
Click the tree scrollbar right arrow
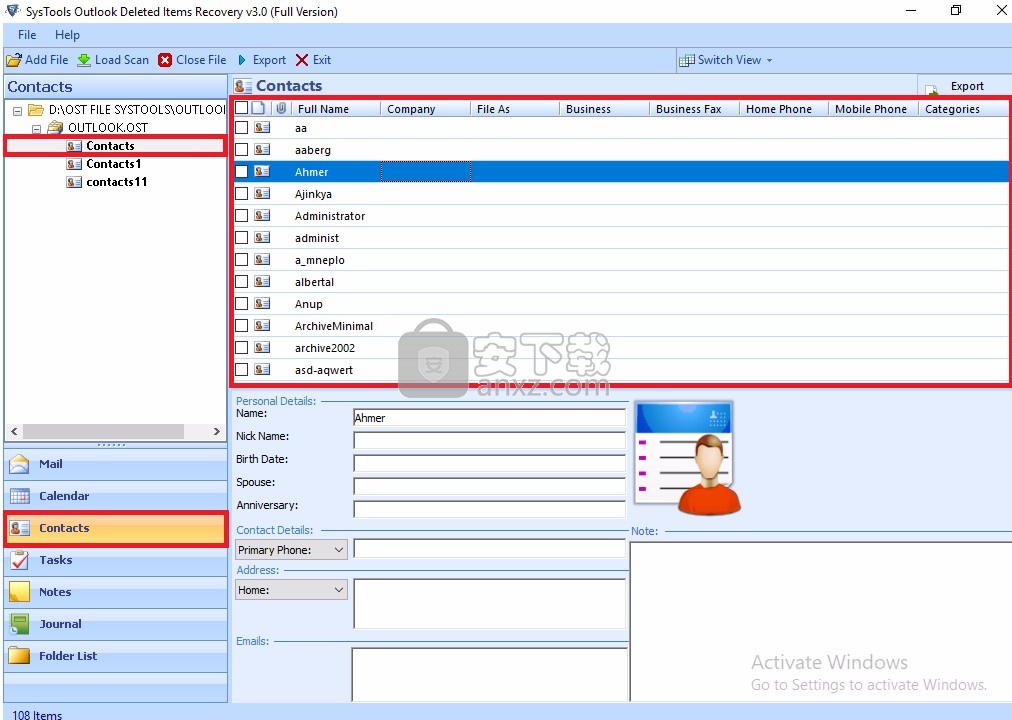(x=217, y=431)
